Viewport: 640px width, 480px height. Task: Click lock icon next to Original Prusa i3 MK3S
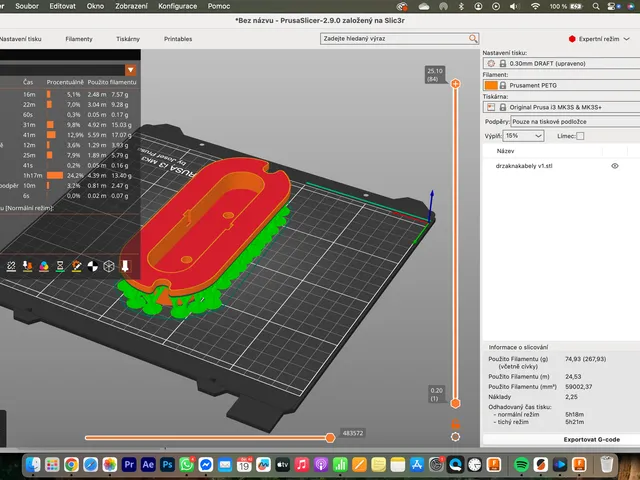coord(503,107)
